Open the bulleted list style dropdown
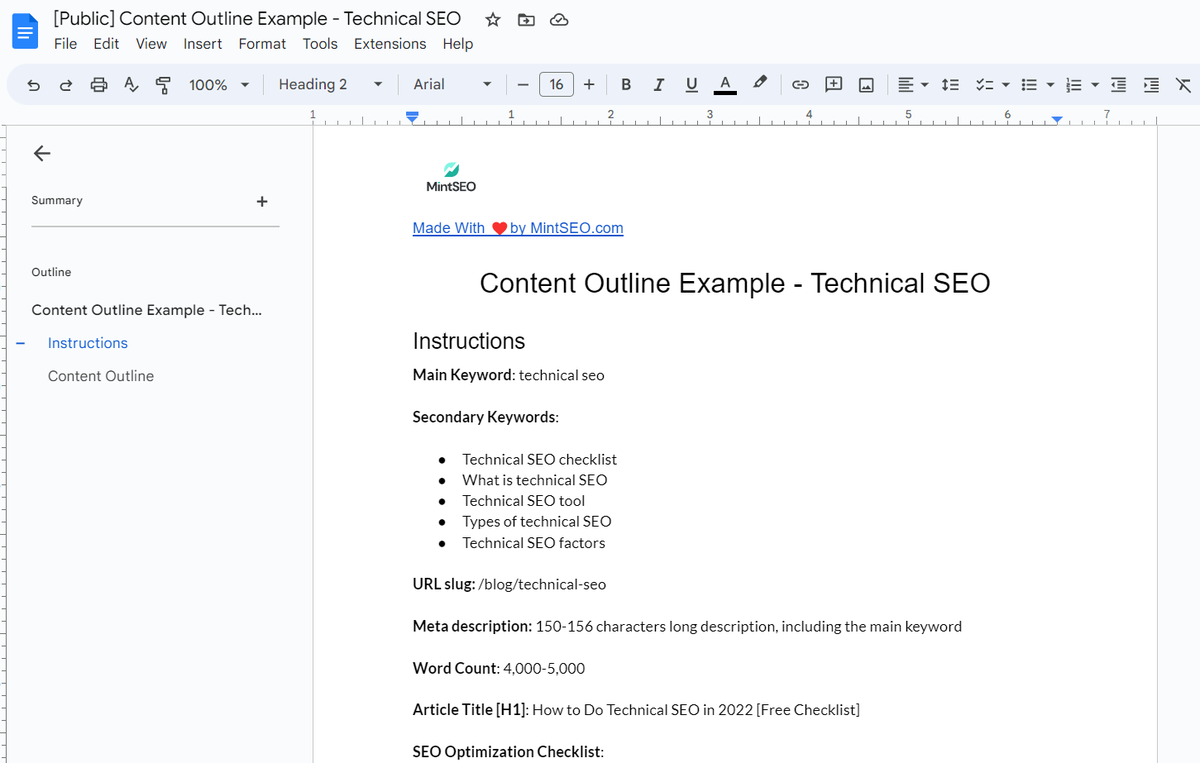 click(x=1050, y=85)
